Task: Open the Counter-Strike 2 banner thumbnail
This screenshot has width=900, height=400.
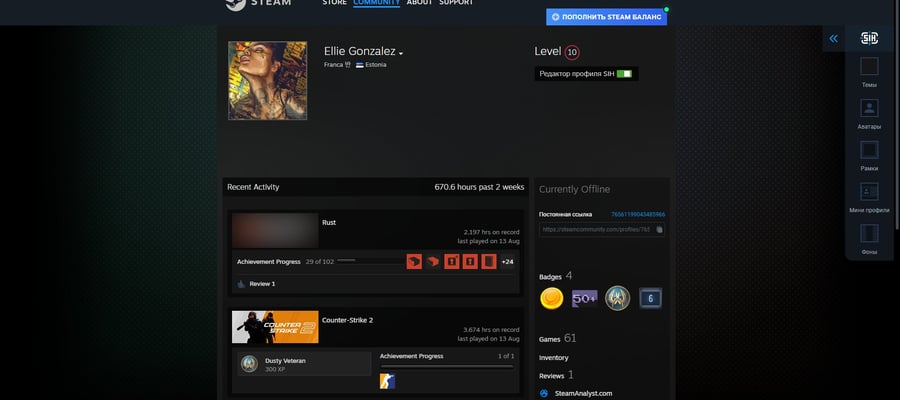Action: pos(275,327)
